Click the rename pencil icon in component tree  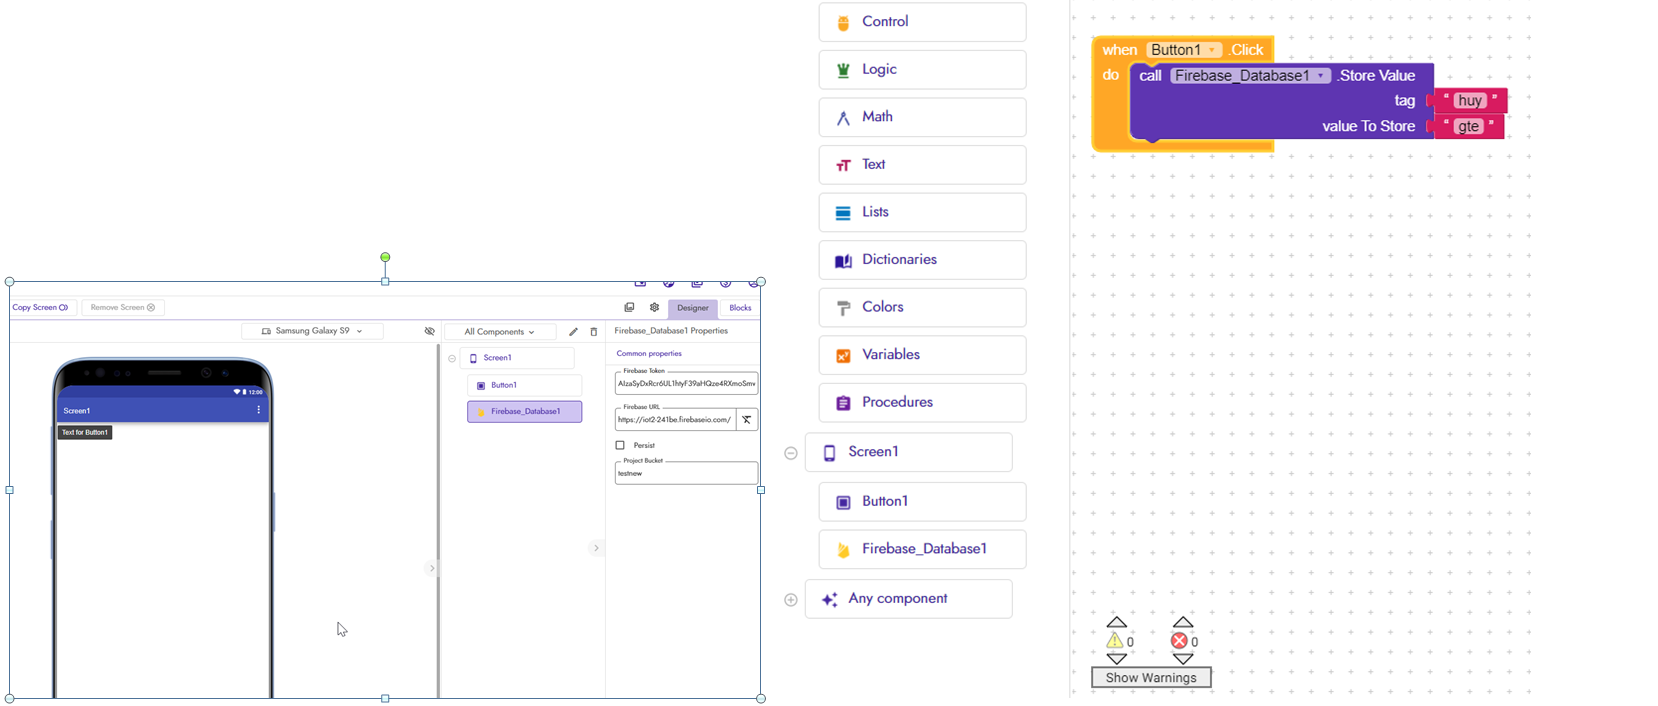[x=573, y=332]
